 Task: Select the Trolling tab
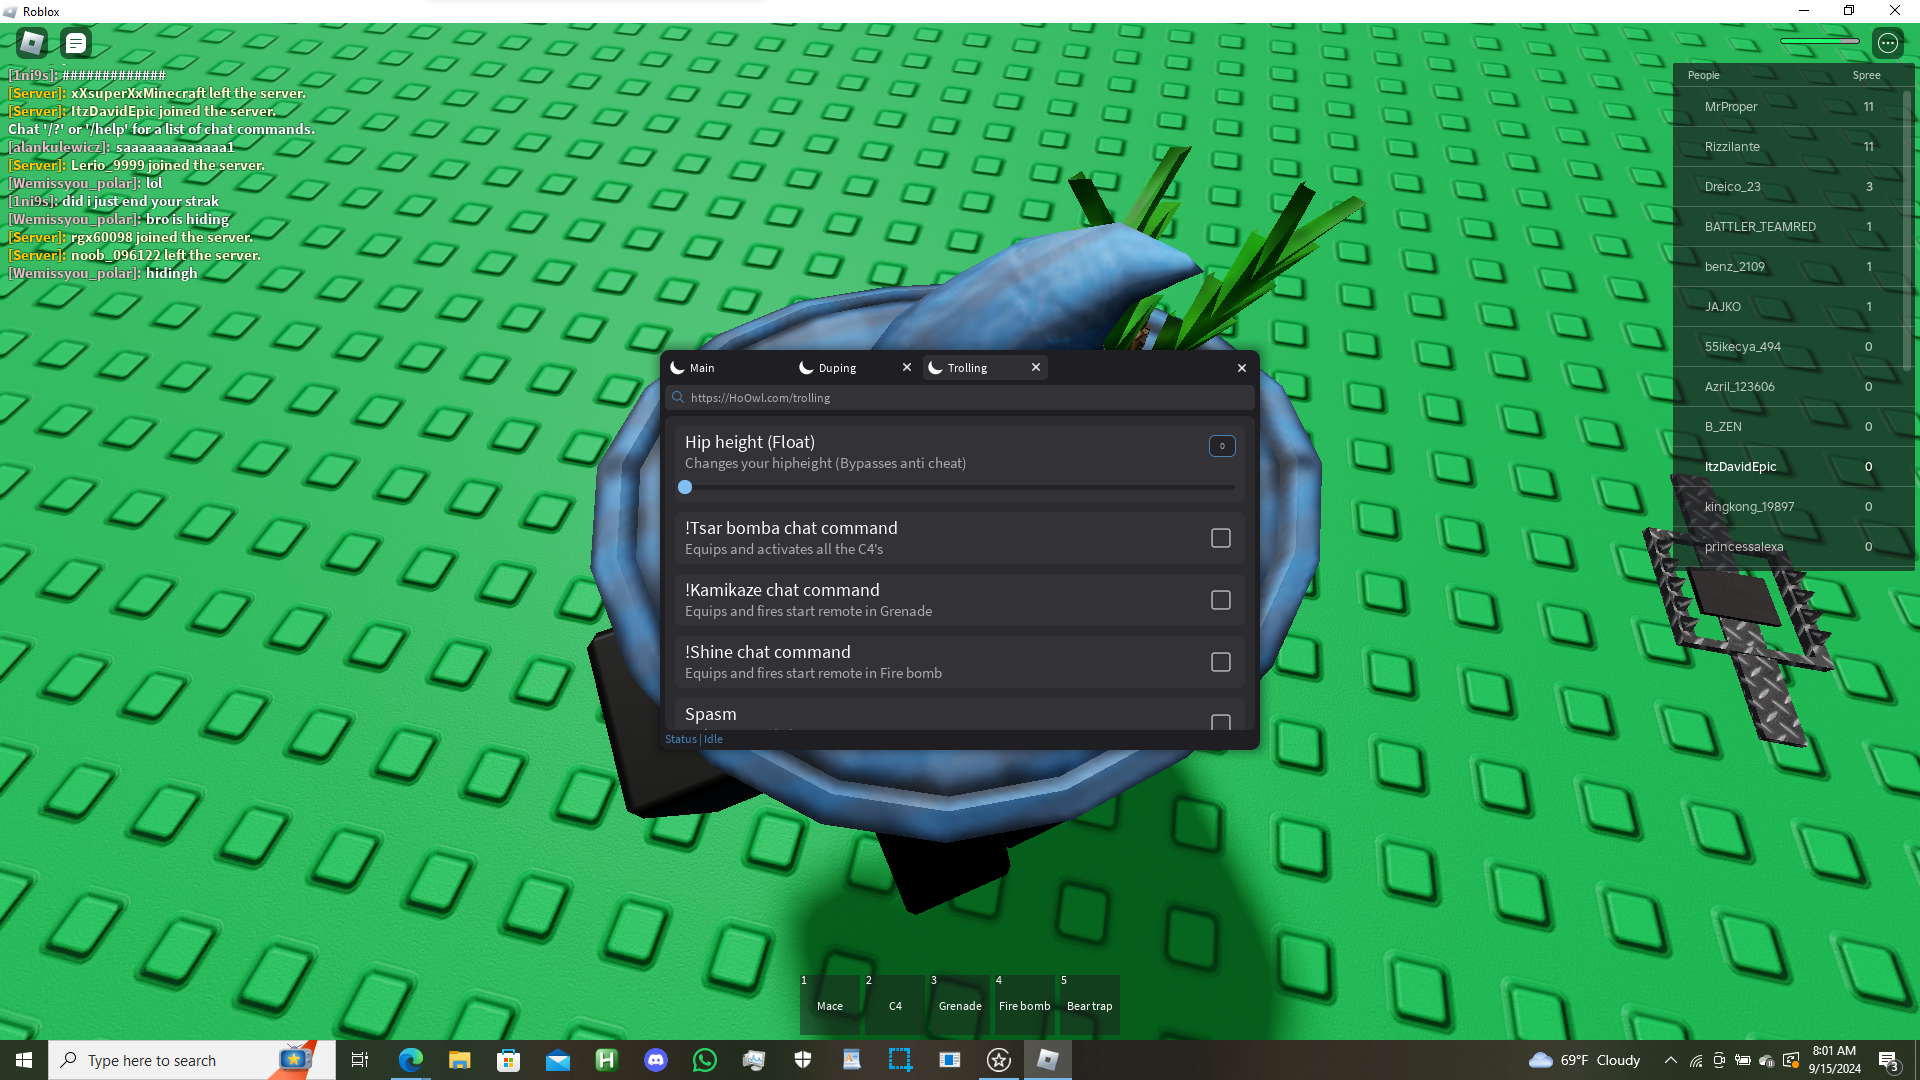click(985, 368)
